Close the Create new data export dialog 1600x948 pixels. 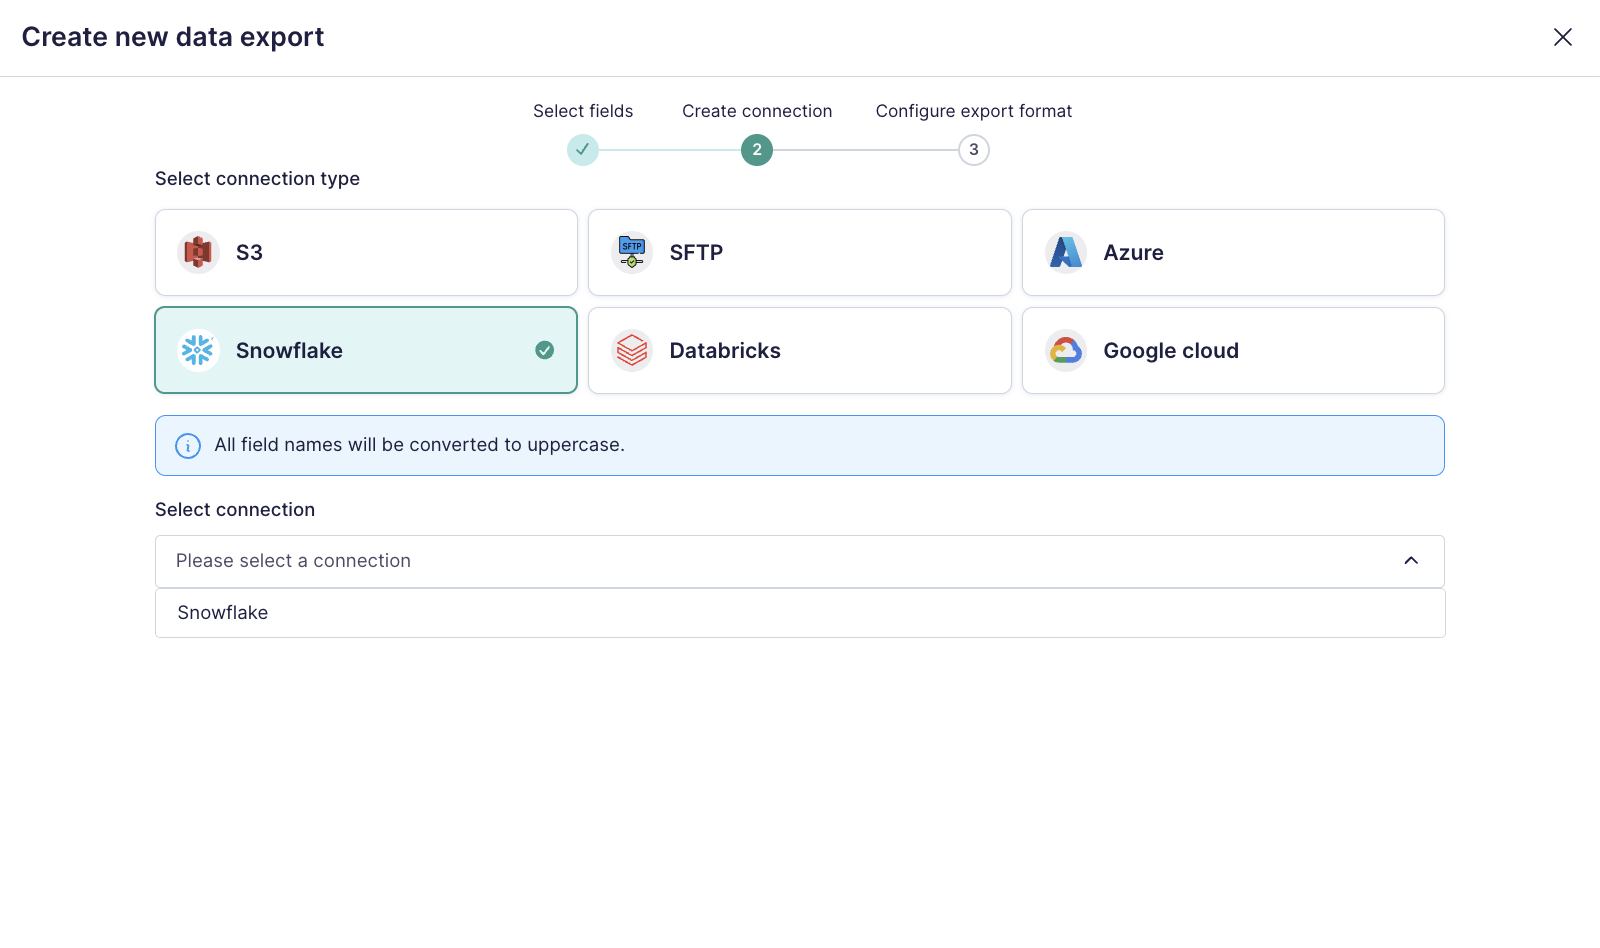click(x=1563, y=37)
